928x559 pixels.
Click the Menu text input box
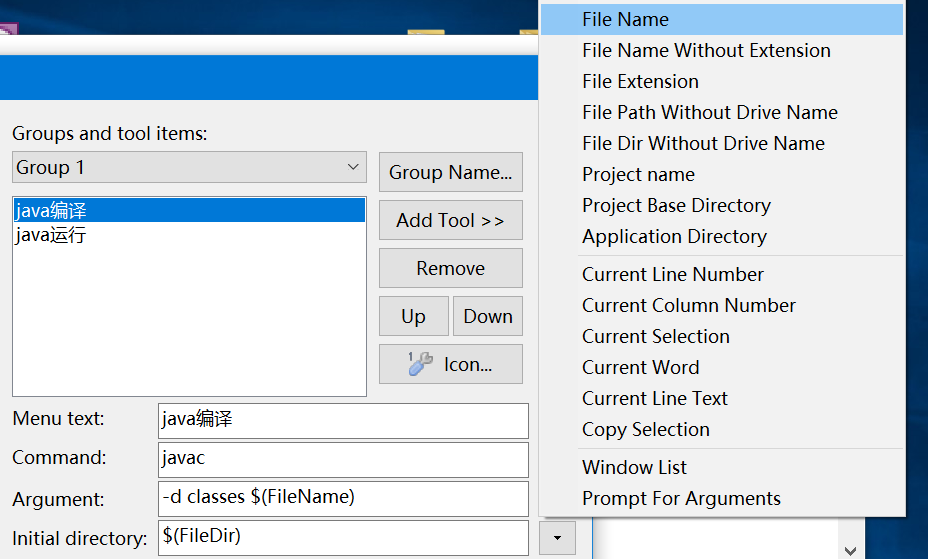(x=343, y=420)
